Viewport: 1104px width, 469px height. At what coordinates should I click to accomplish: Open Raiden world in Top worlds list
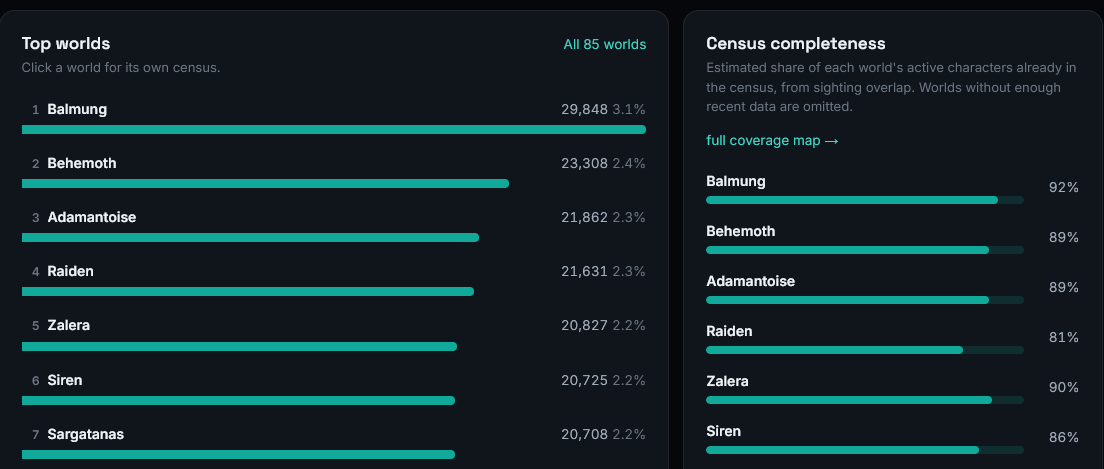tap(334, 280)
